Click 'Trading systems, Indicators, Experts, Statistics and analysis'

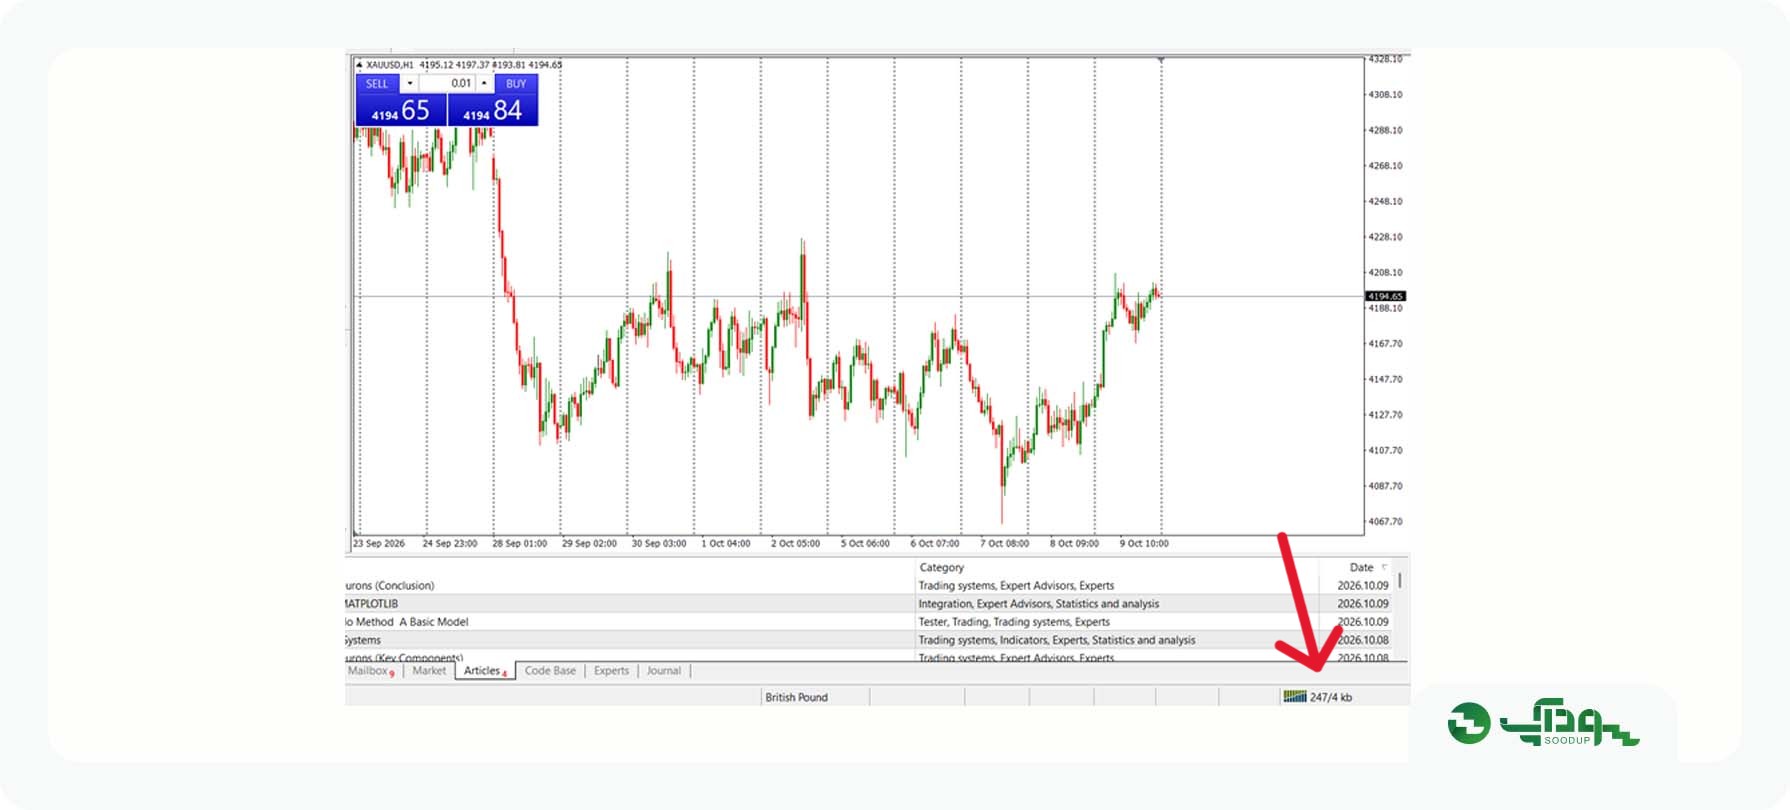coord(1057,640)
